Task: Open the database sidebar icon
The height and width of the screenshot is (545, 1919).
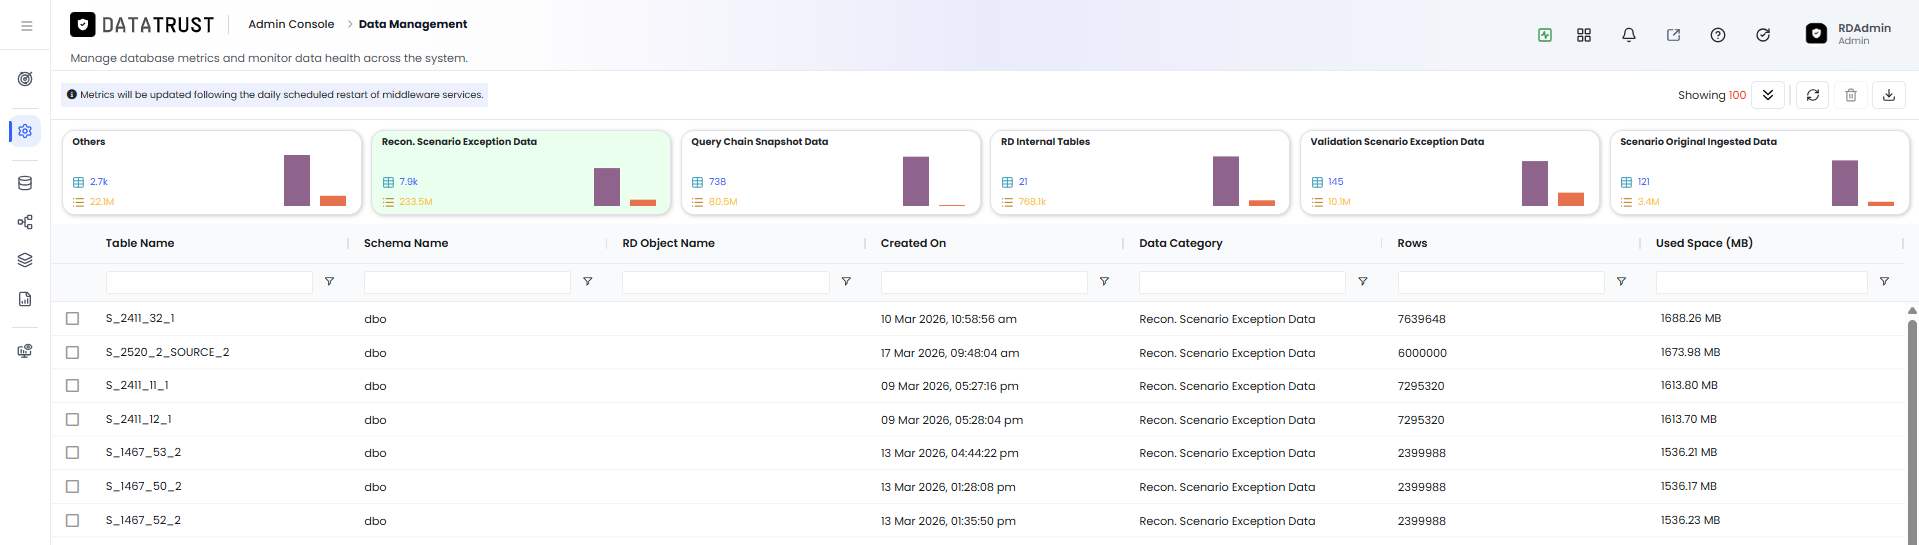Action: [25, 183]
